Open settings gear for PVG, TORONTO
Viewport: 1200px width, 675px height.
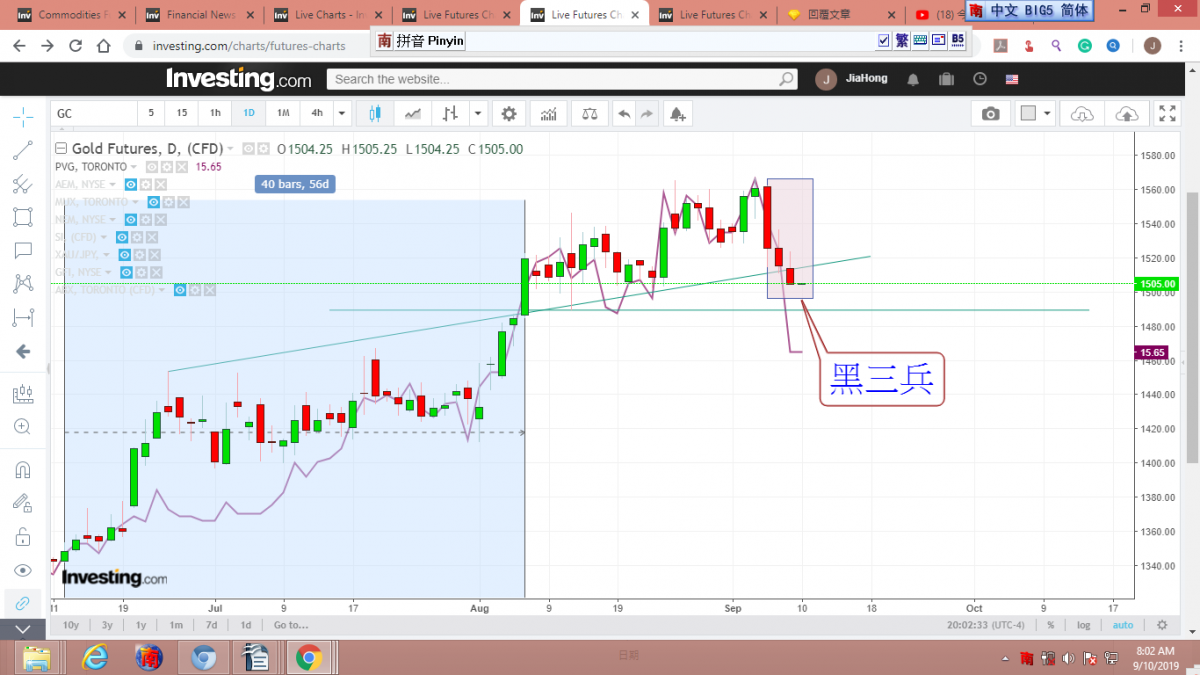point(168,167)
